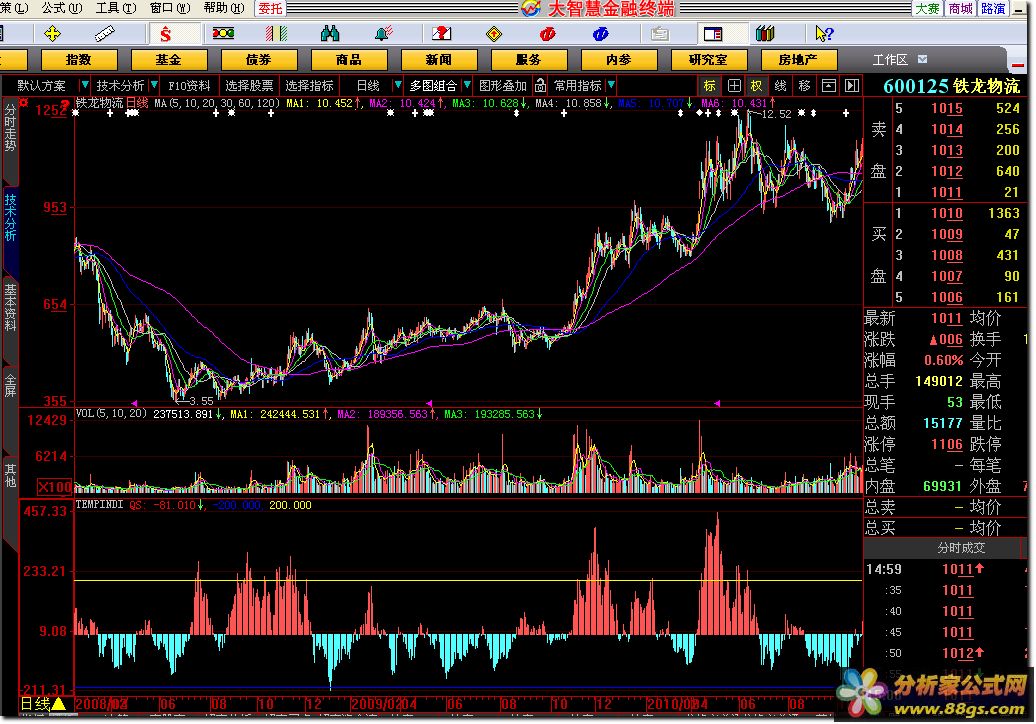Screen dimensions: 1036x724
Task: Toggle the 标 marker button
Action: pos(710,85)
